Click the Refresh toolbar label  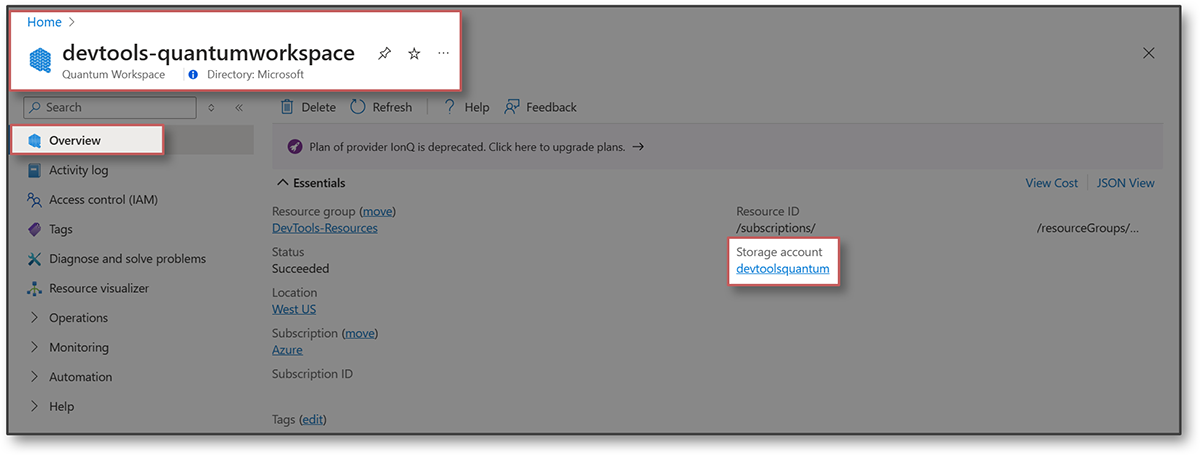point(392,107)
